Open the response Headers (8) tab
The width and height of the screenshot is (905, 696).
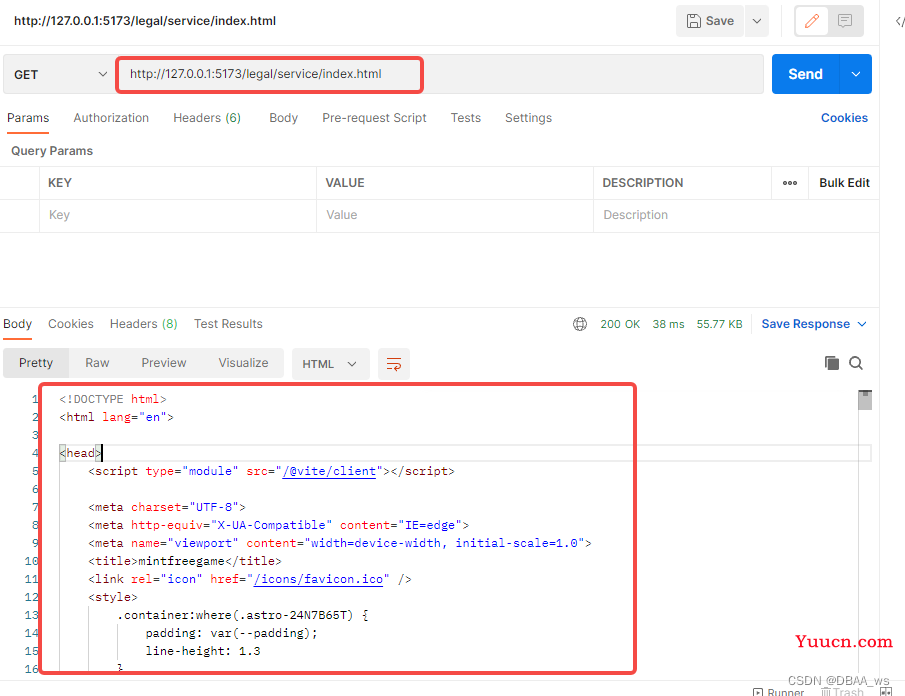click(x=143, y=324)
